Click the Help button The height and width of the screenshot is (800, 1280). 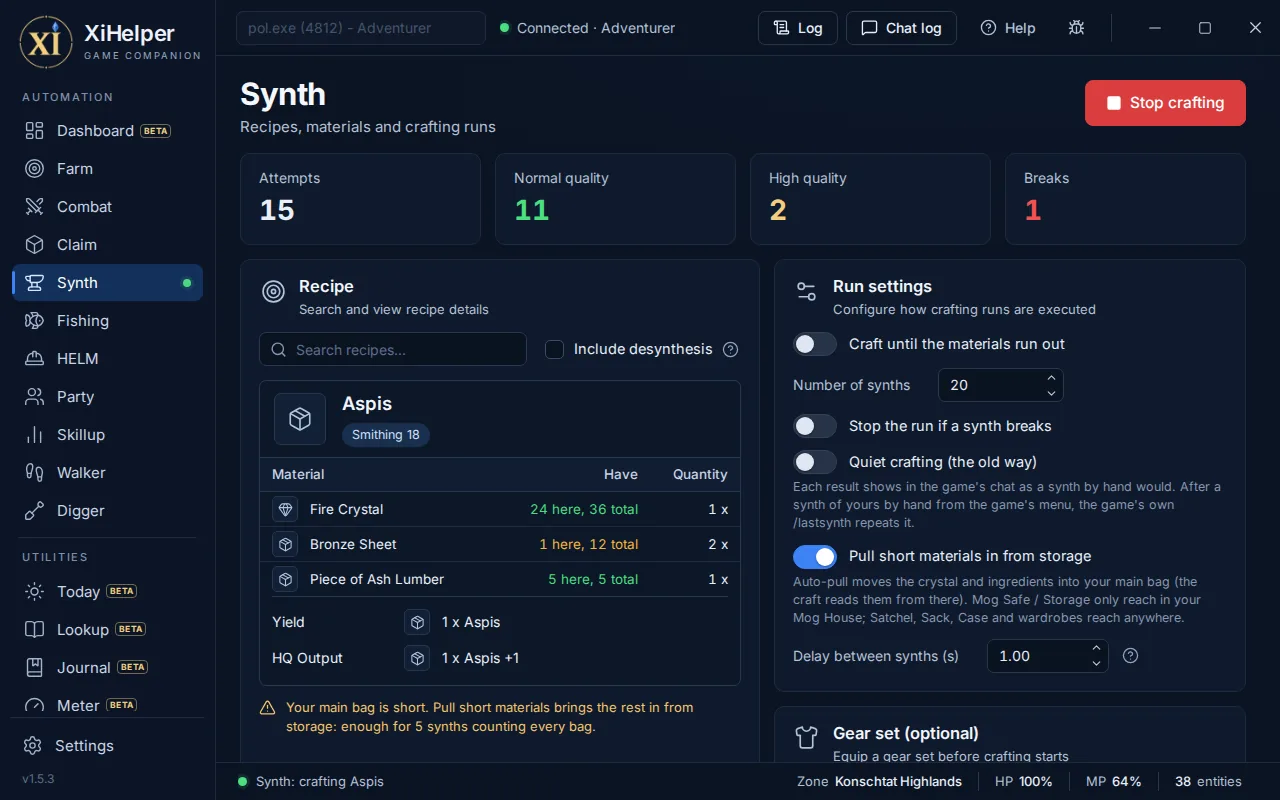click(1008, 28)
